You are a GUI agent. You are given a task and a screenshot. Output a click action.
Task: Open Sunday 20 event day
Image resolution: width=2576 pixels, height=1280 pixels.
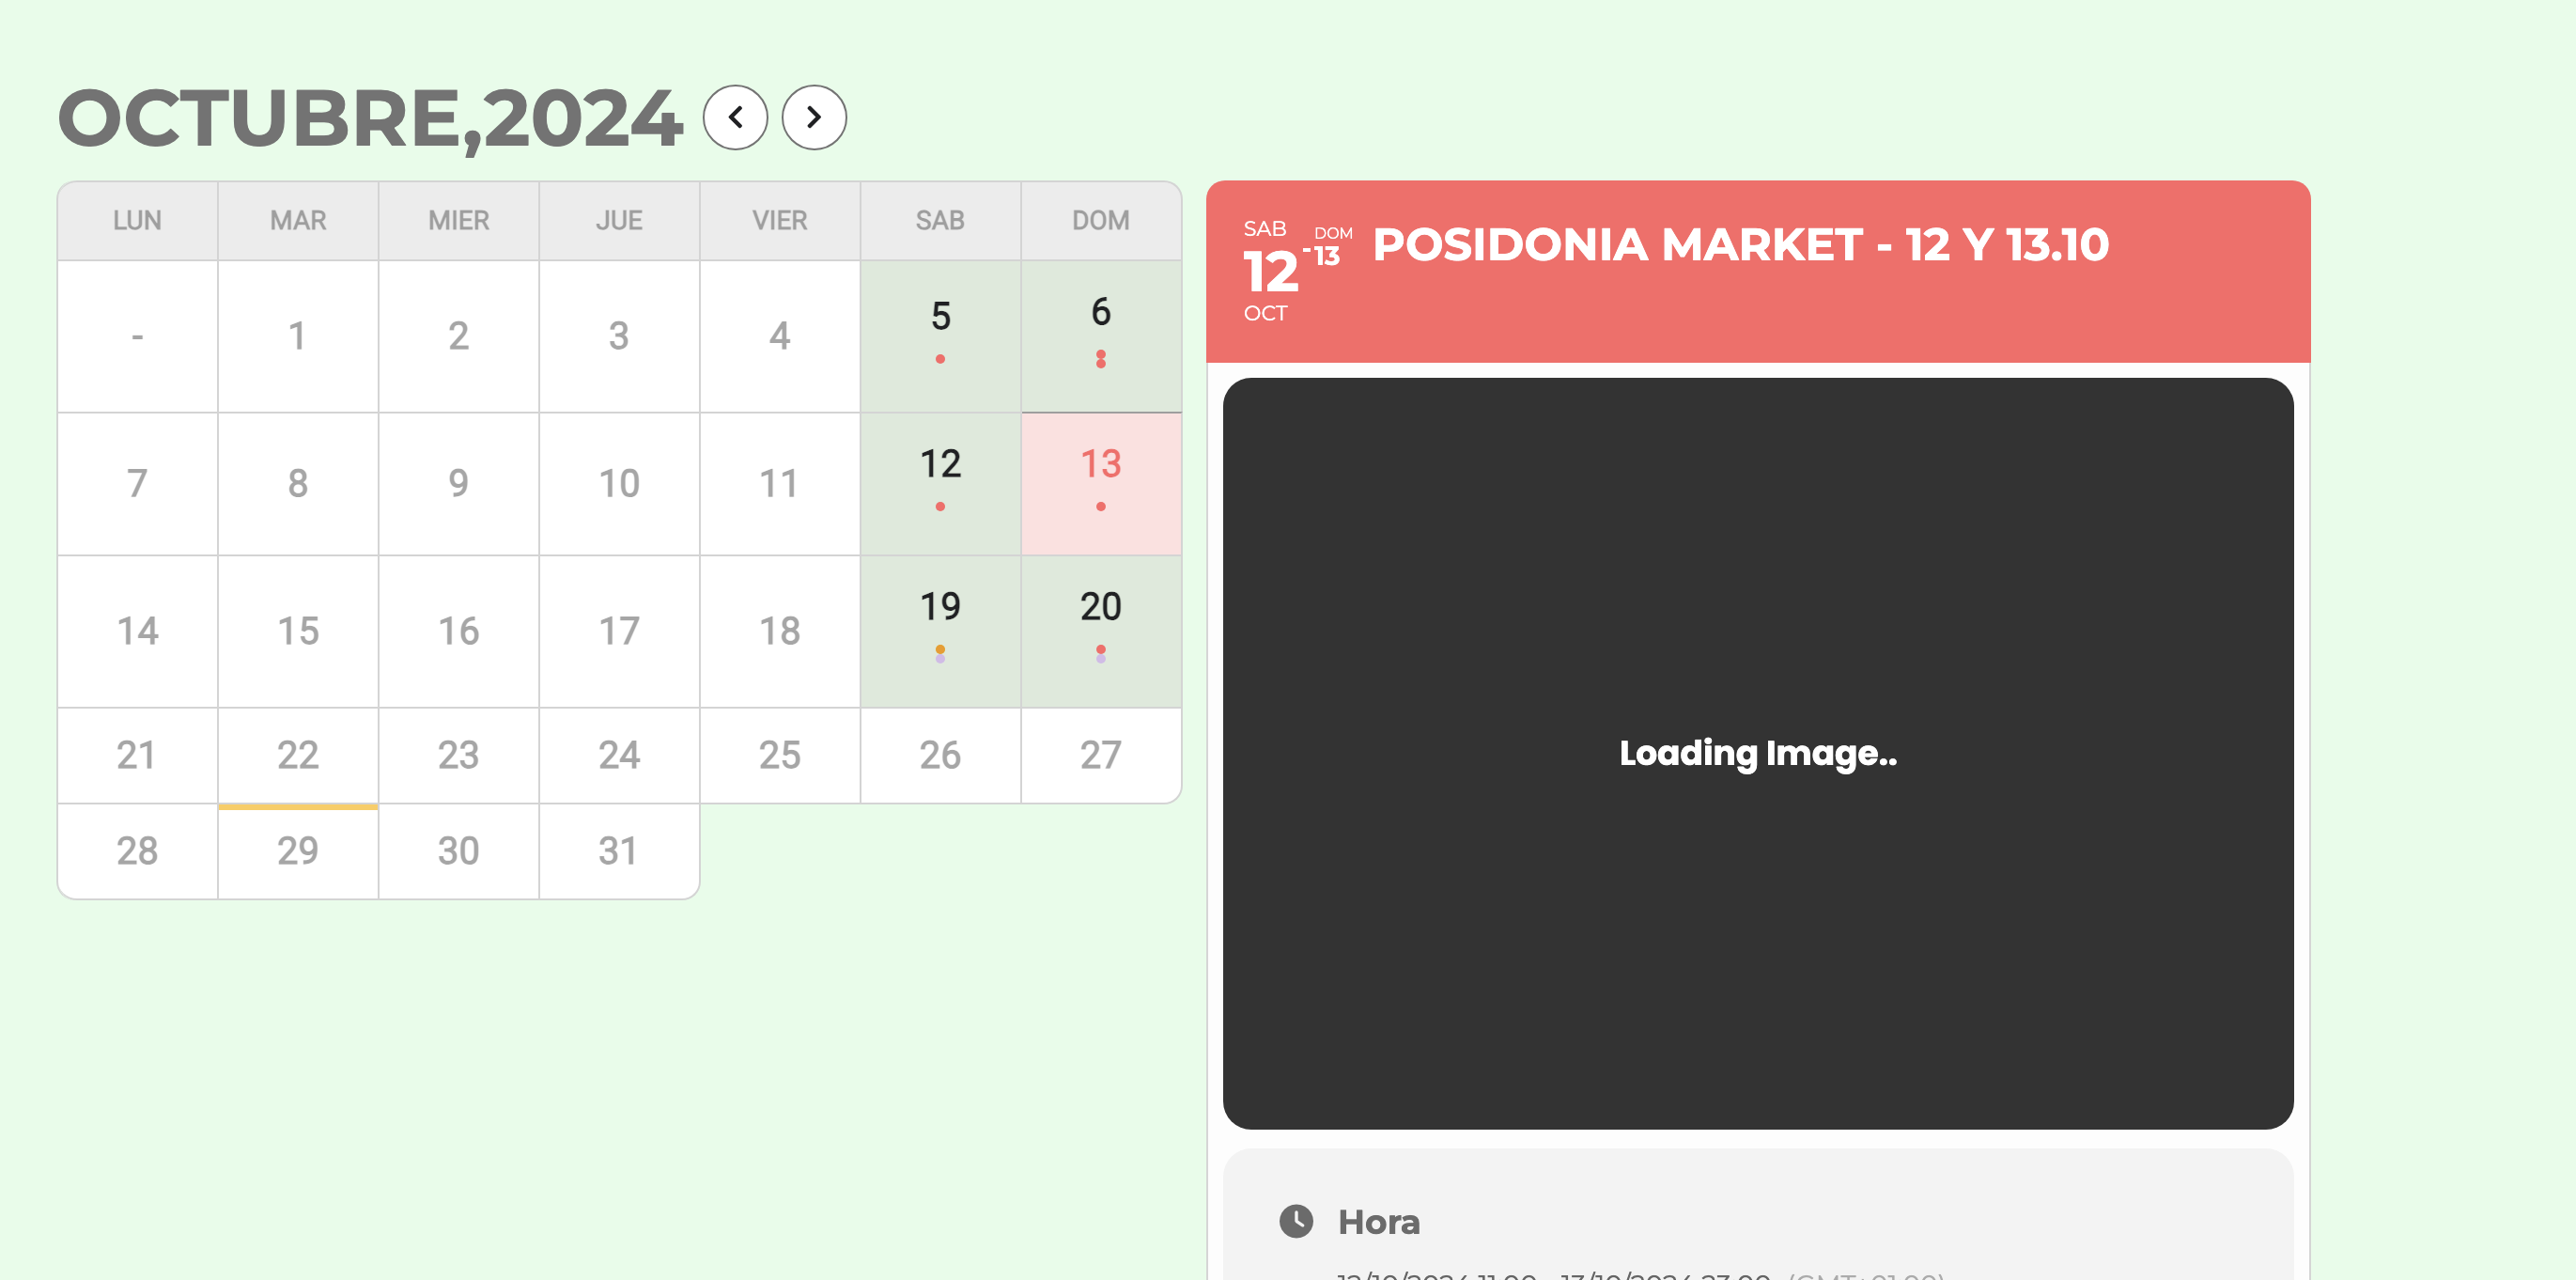coord(1101,632)
